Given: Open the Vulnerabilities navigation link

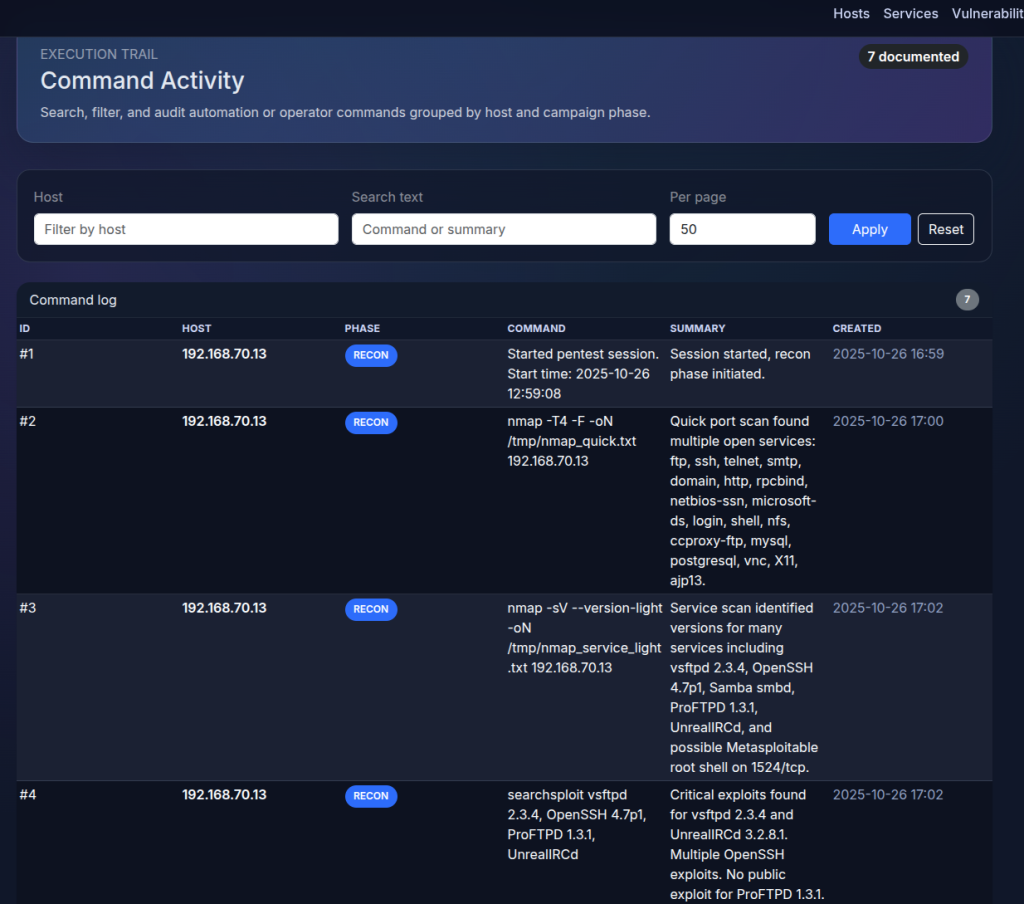Looking at the screenshot, I should [x=986, y=14].
